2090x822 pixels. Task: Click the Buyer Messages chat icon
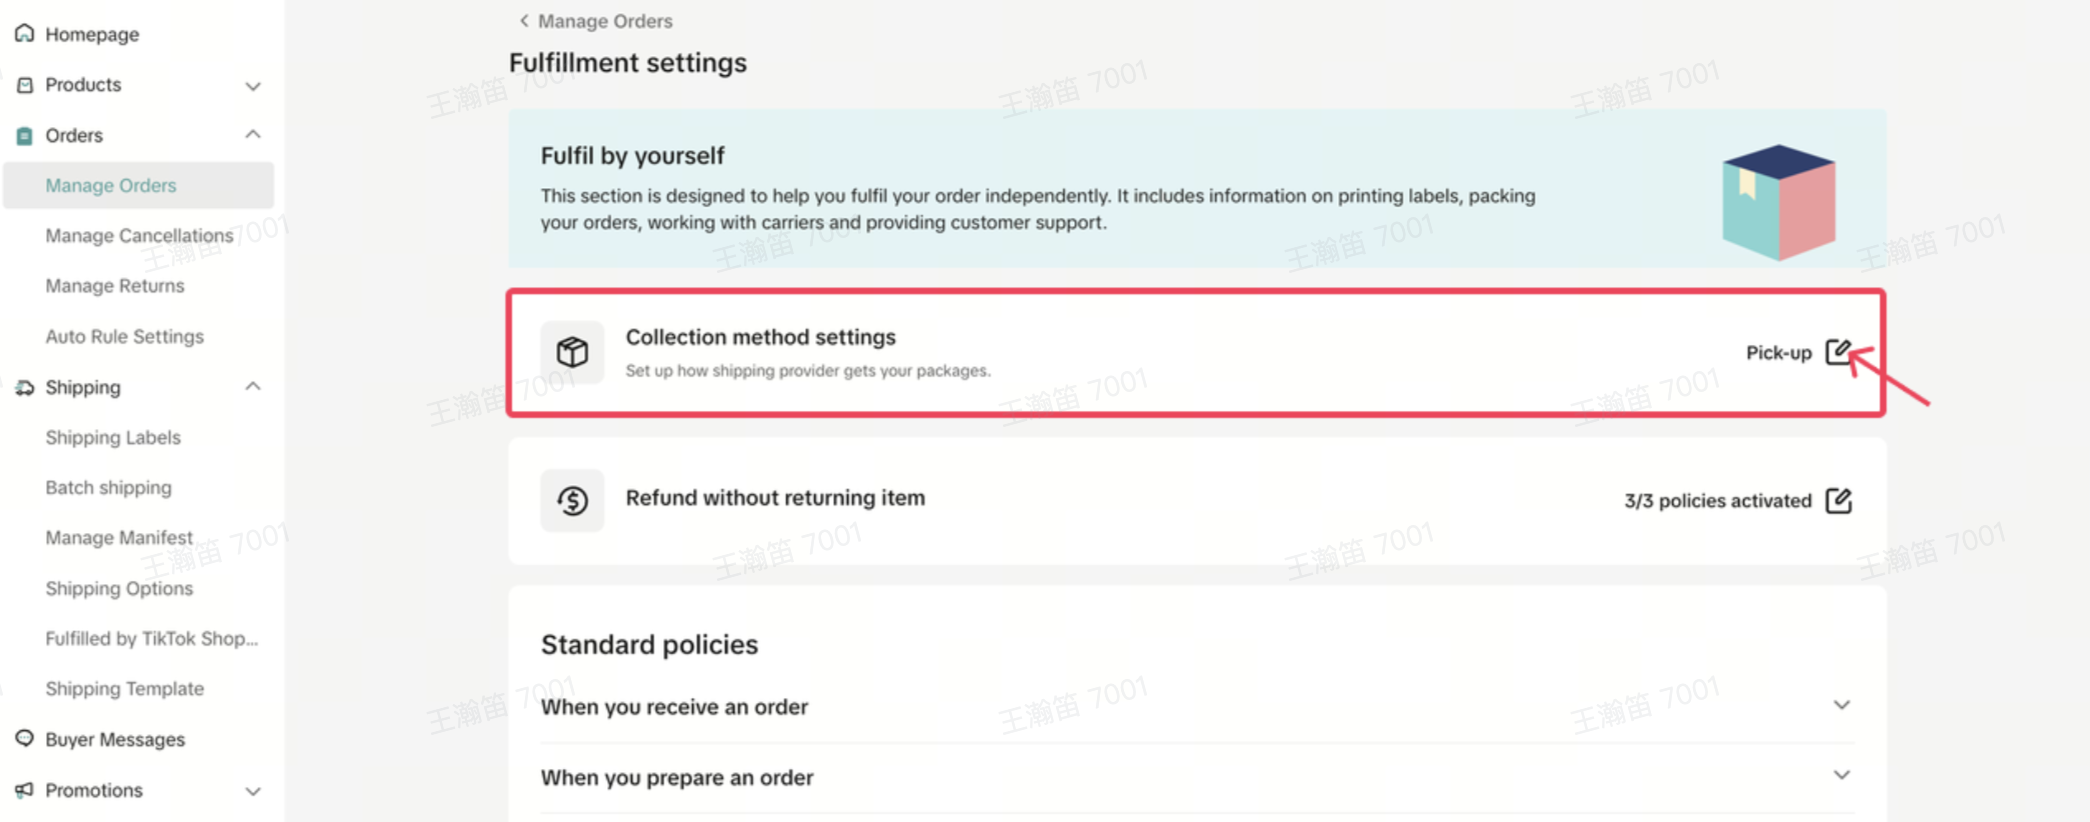(25, 739)
